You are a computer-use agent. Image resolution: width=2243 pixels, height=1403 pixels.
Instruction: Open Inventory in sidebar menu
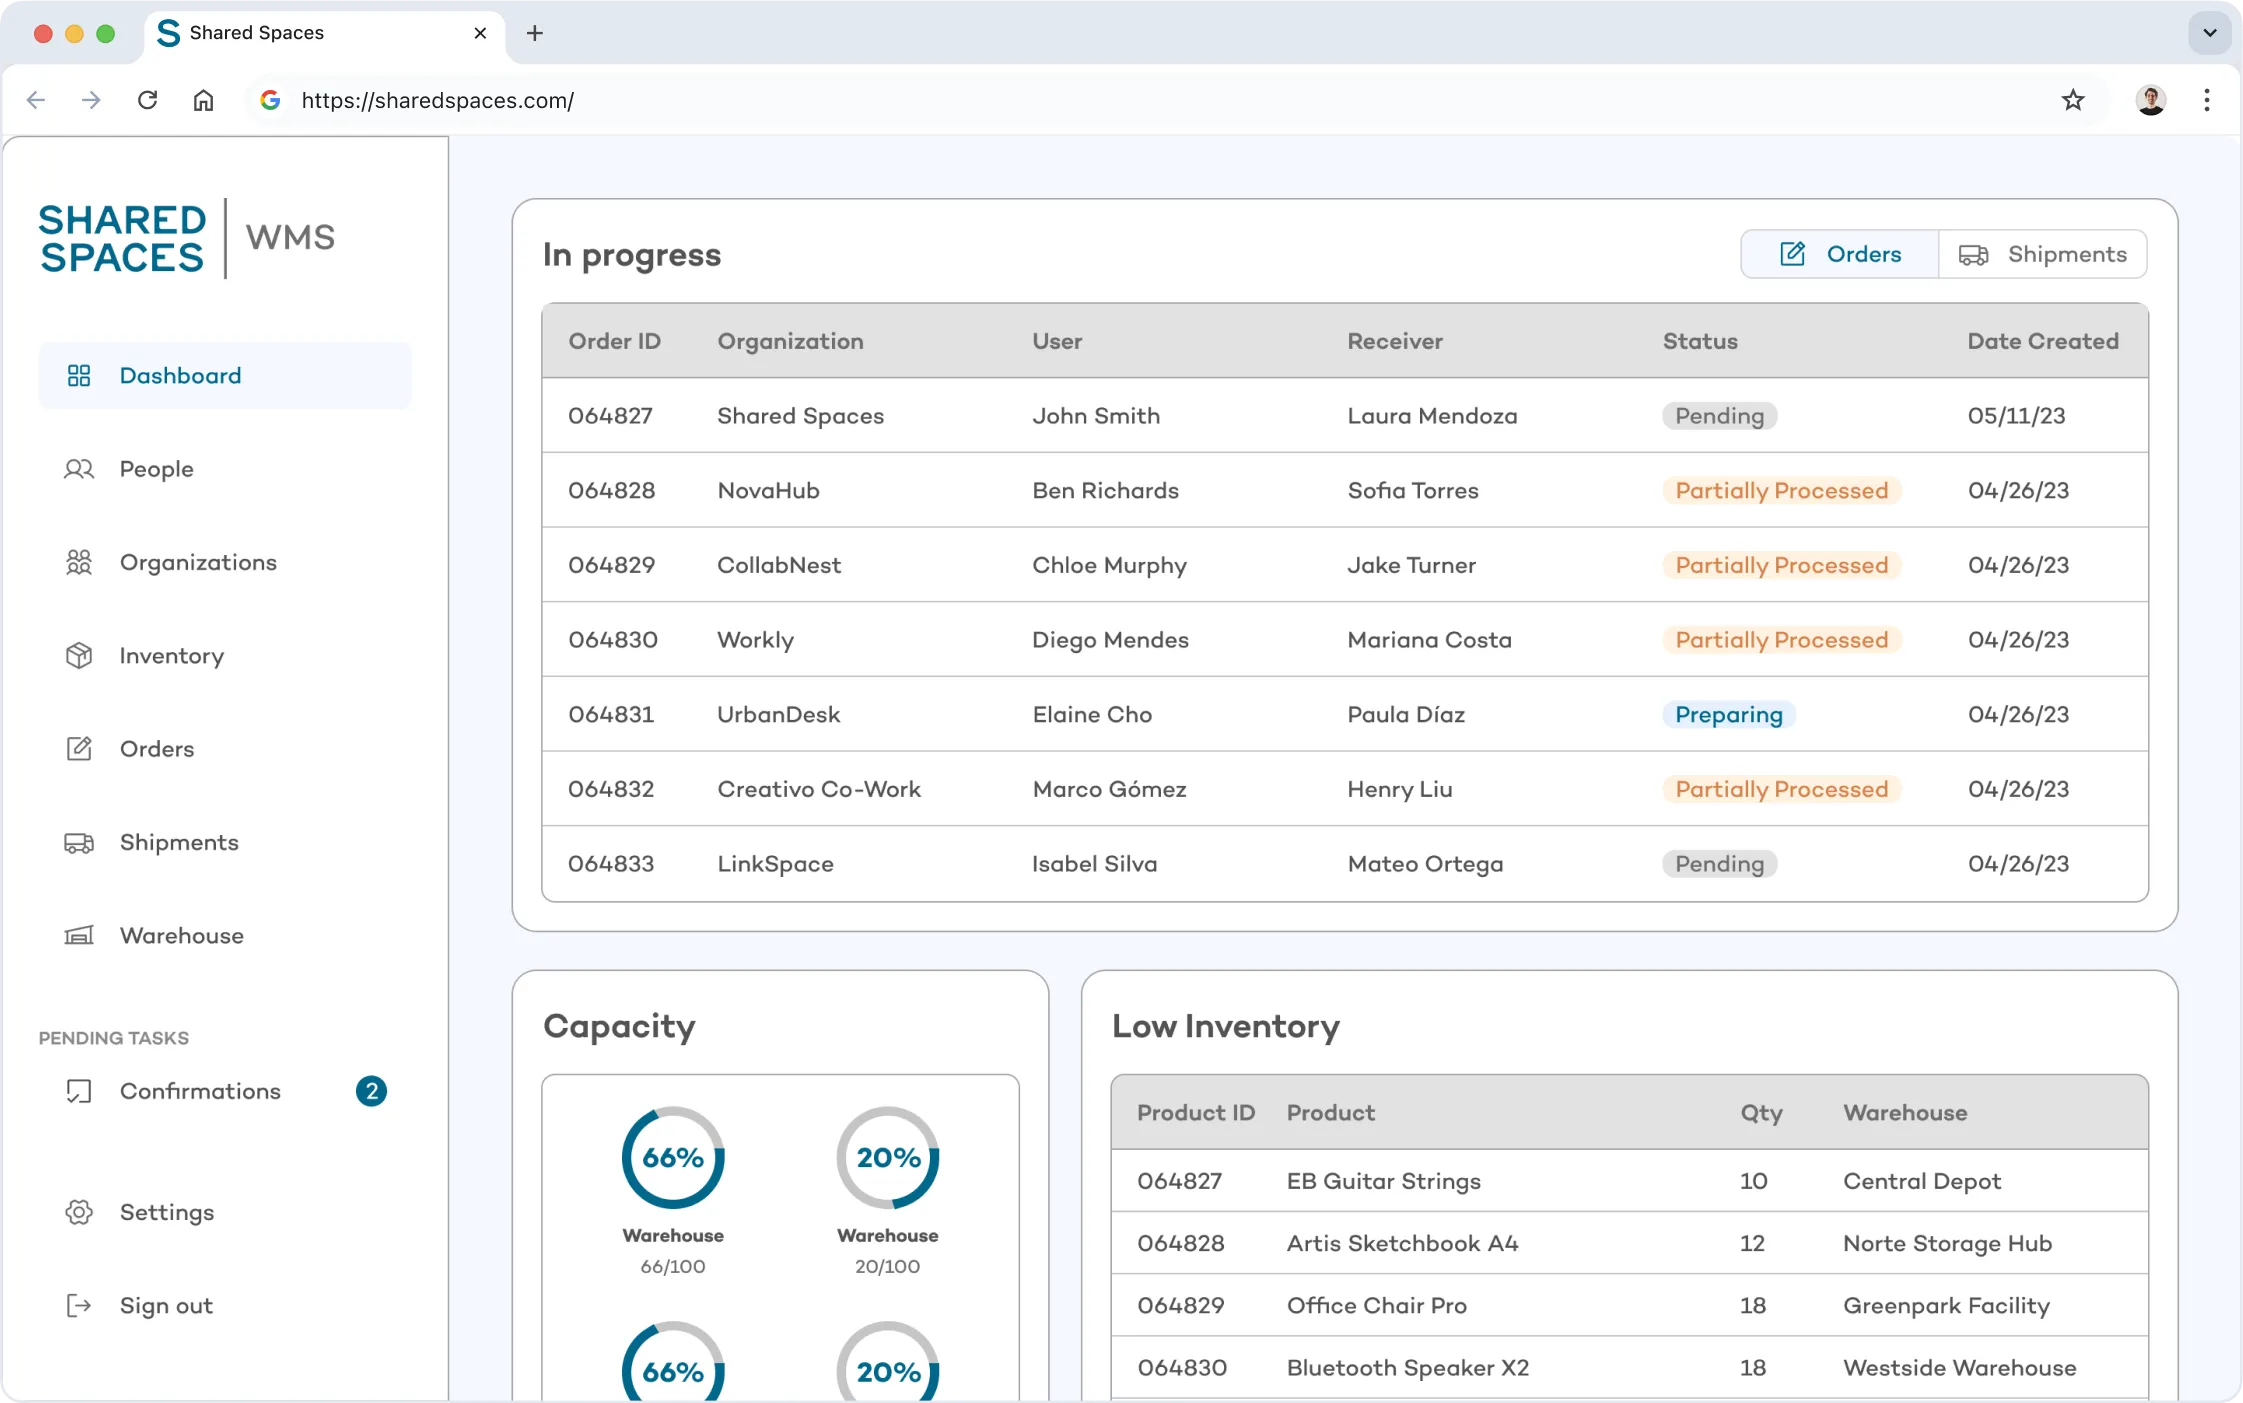pos(171,655)
